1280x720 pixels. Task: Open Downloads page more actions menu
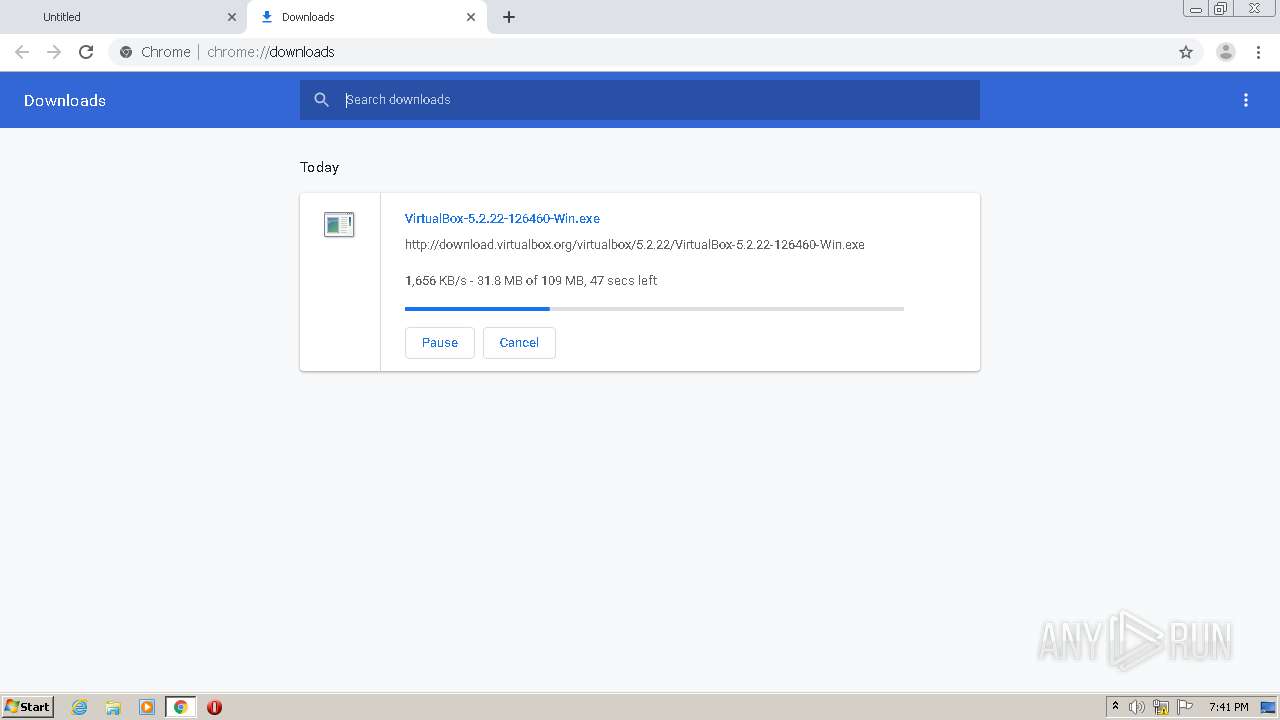pos(1246,100)
